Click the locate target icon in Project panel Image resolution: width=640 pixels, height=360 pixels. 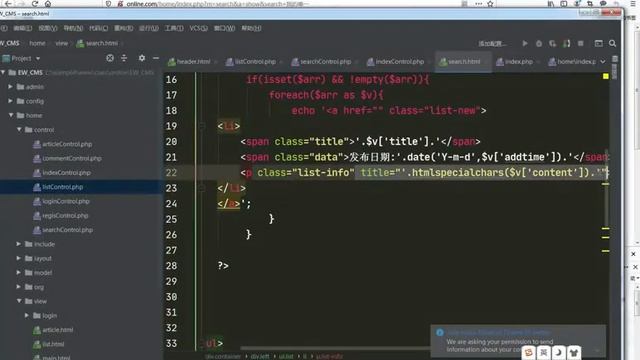point(110,58)
